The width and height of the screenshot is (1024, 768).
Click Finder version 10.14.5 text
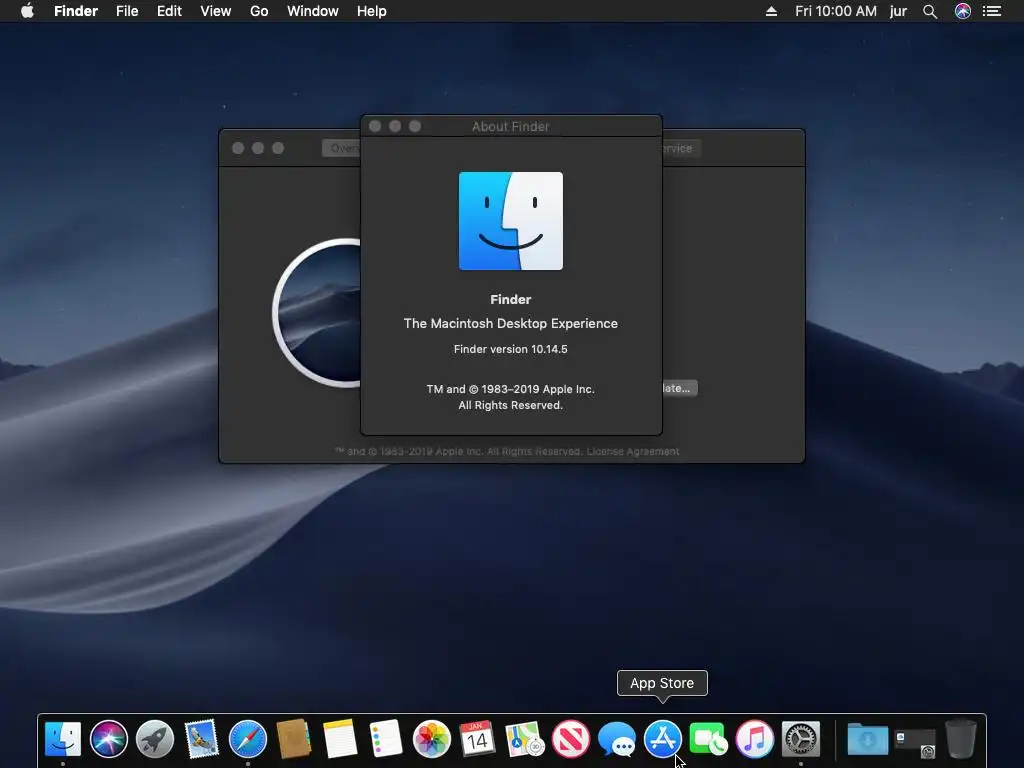pos(511,349)
